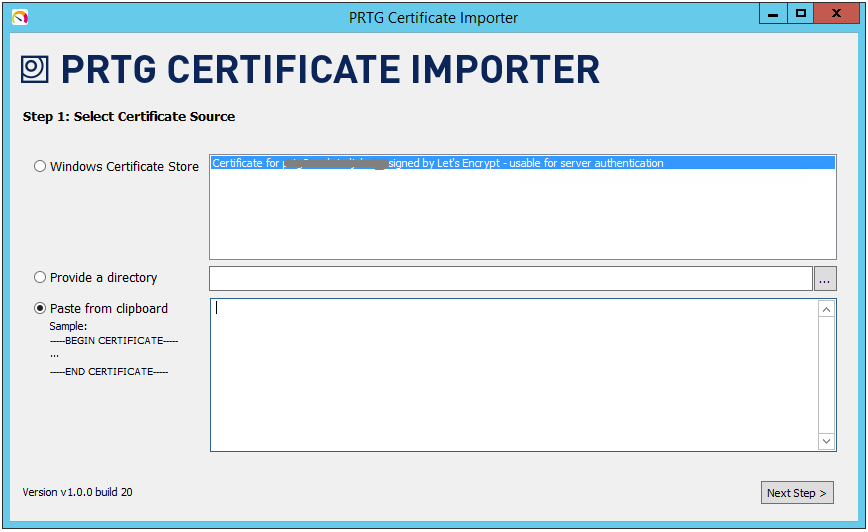Click the directory path input field

click(x=510, y=278)
